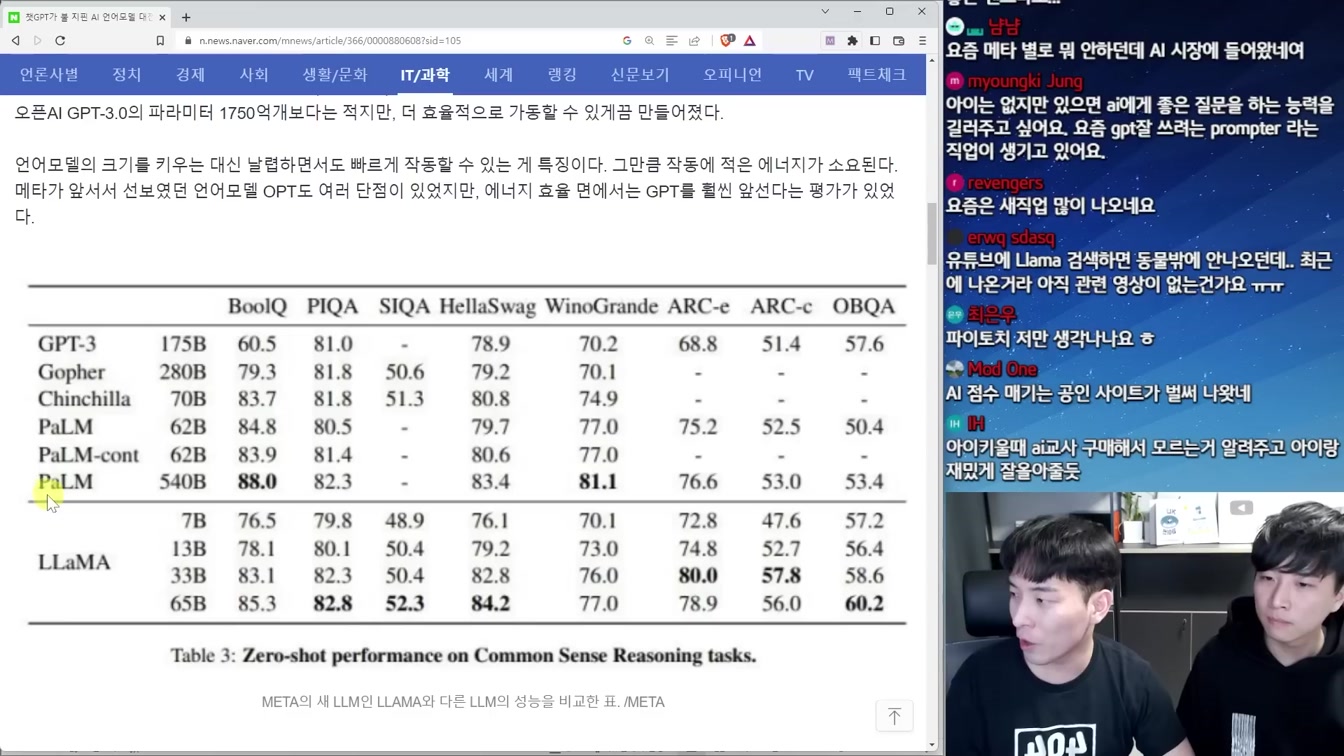The image size is (1344, 756).
Task: Select the IT/과학 section tab
Action: 425,75
